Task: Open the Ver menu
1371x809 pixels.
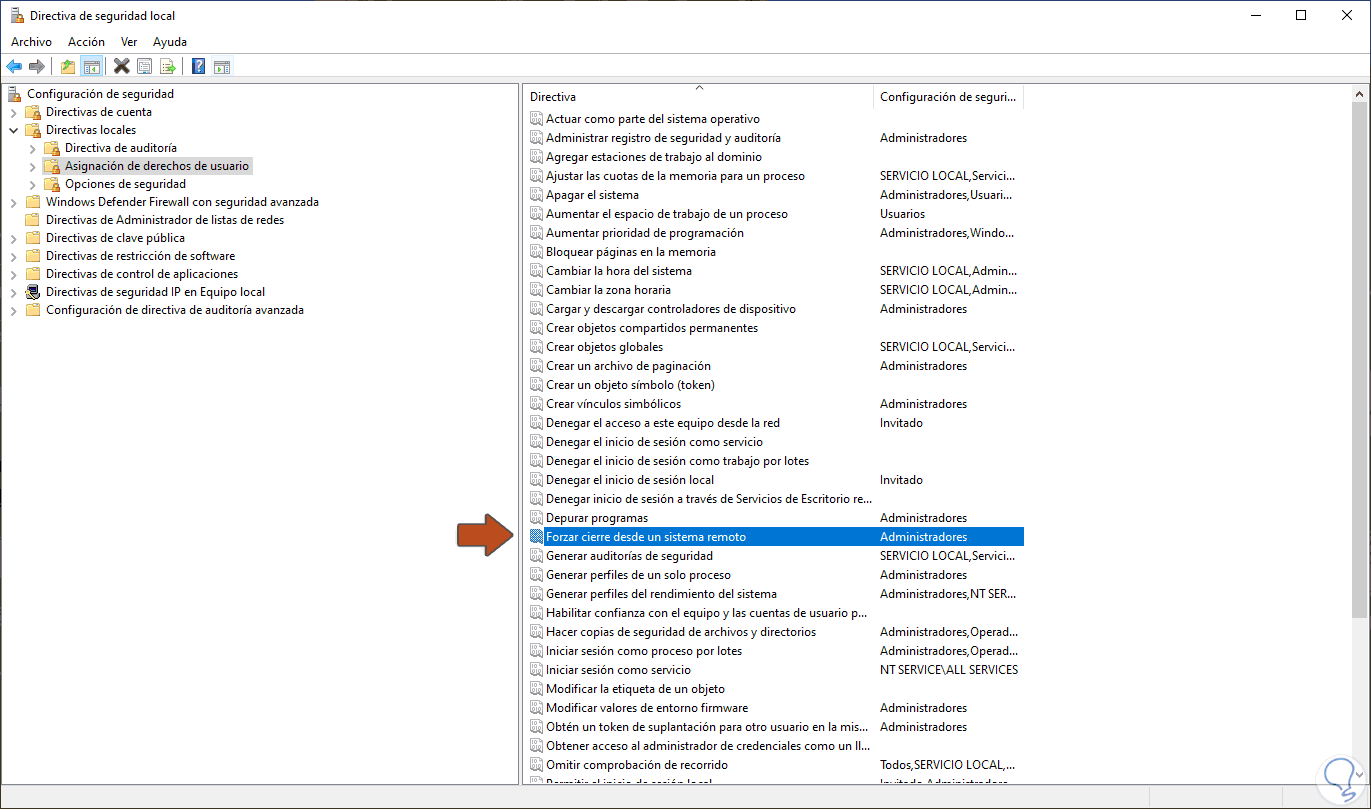Action: 128,41
